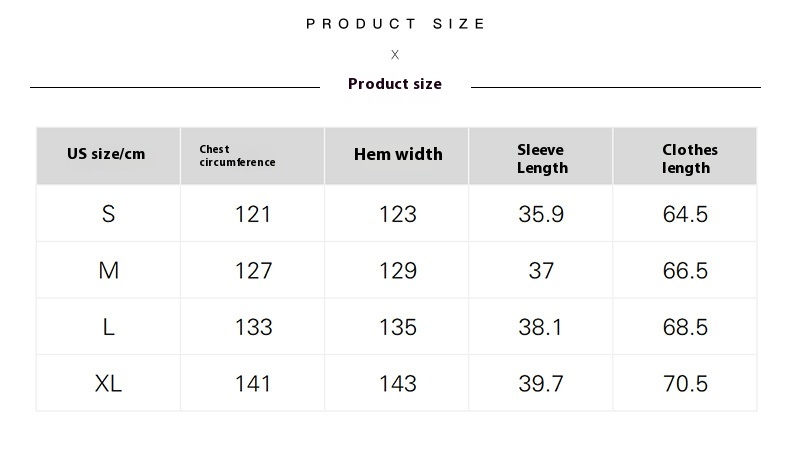Select the US size/cm column header

click(106, 154)
